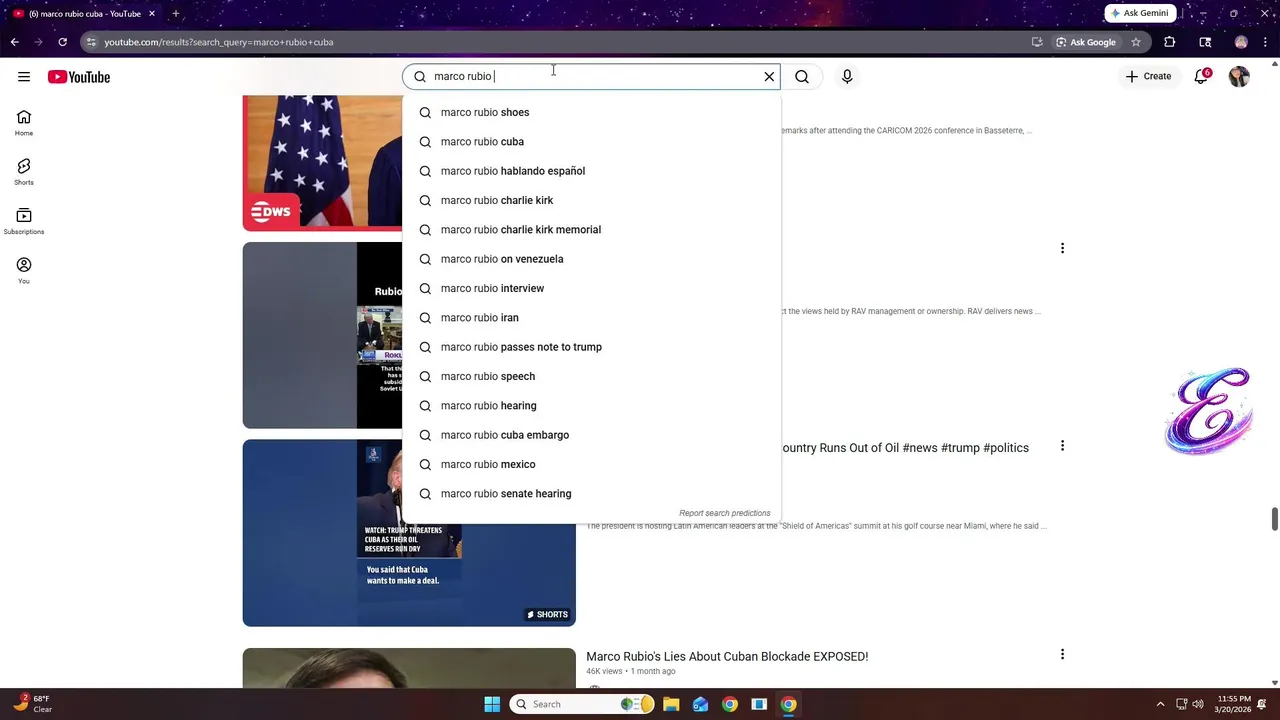Click the Ask Gemini button
1280x720 pixels.
pos(1140,13)
